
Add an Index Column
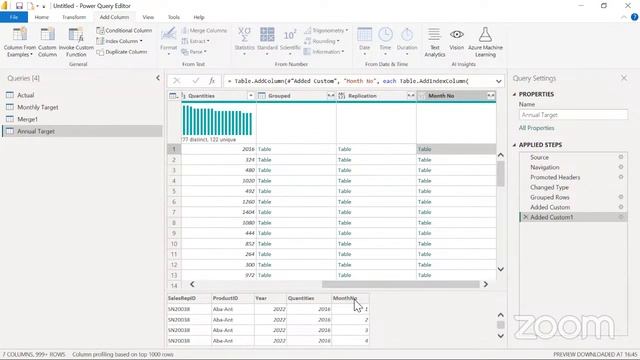tap(120, 41)
